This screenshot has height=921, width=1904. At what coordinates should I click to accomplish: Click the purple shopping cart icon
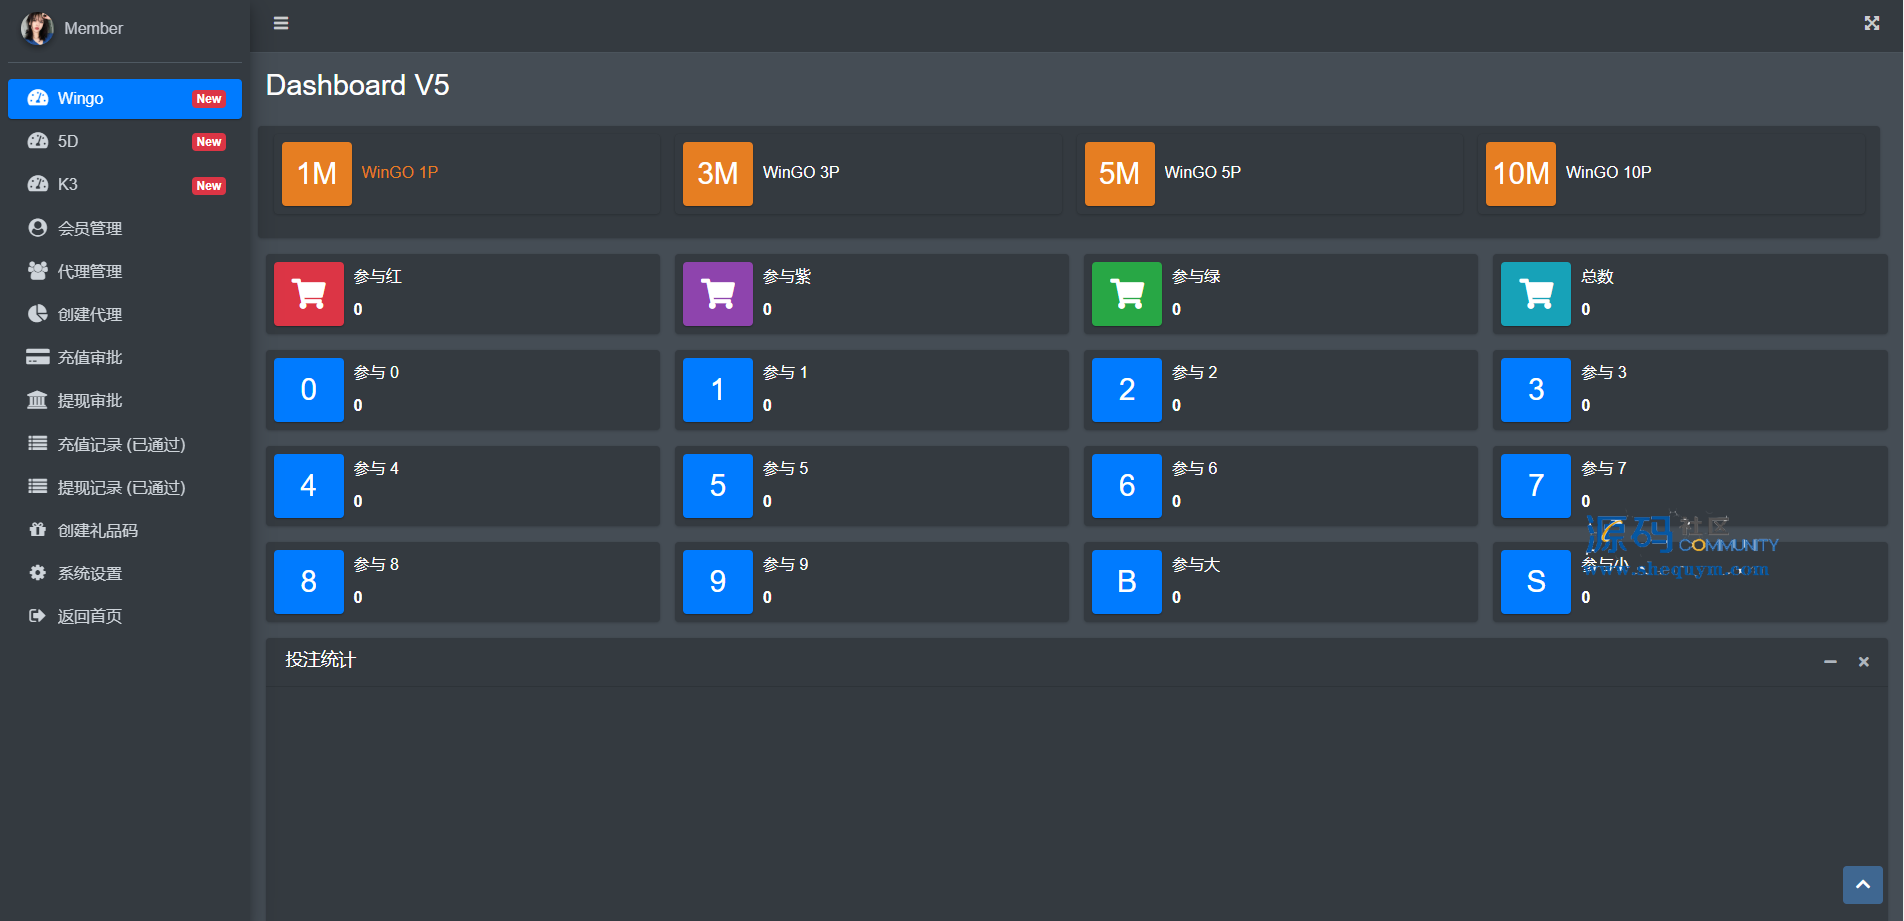pos(717,294)
